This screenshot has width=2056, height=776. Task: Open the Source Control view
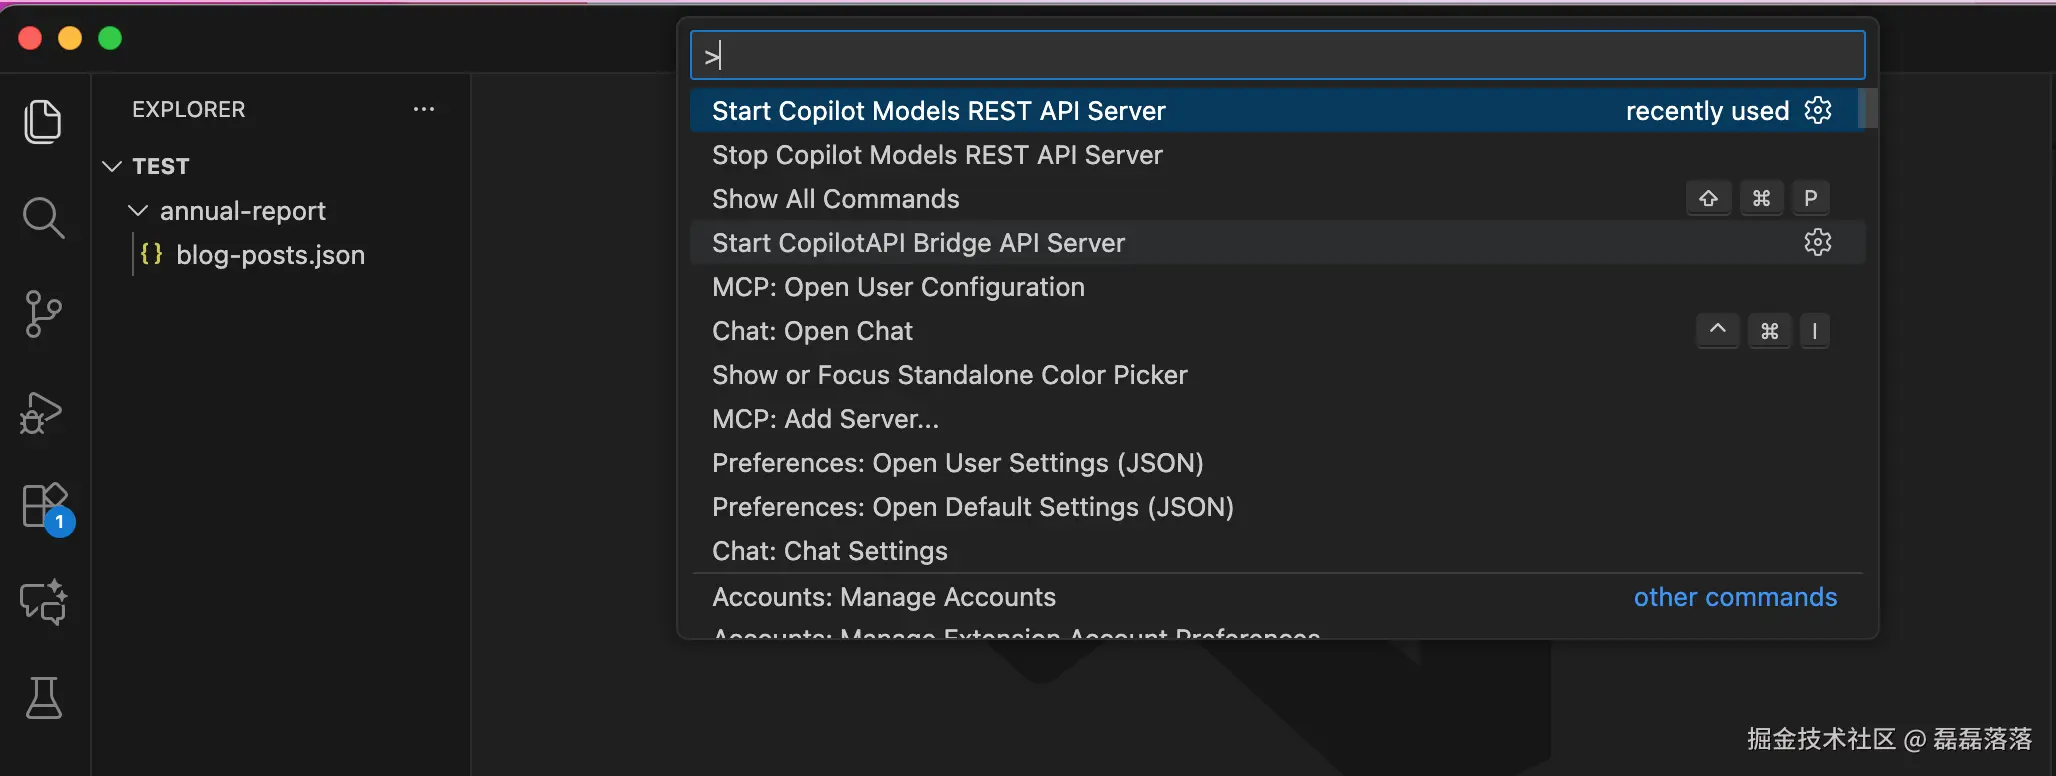pos(43,314)
